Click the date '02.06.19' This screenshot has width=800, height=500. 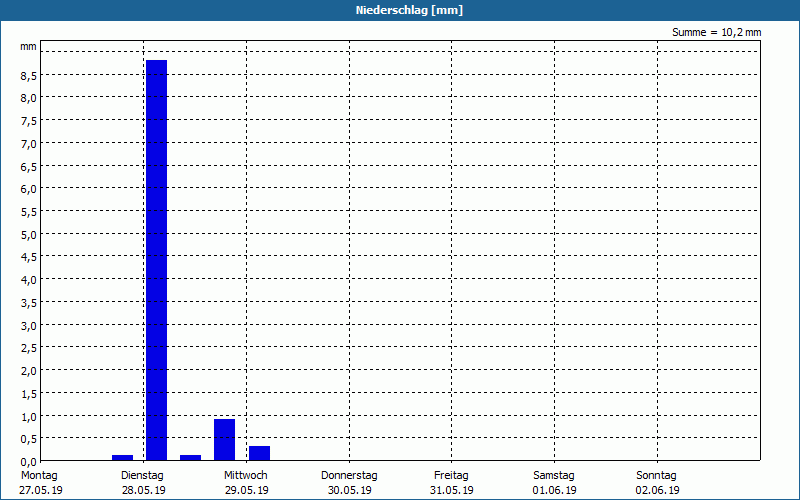(x=657, y=490)
